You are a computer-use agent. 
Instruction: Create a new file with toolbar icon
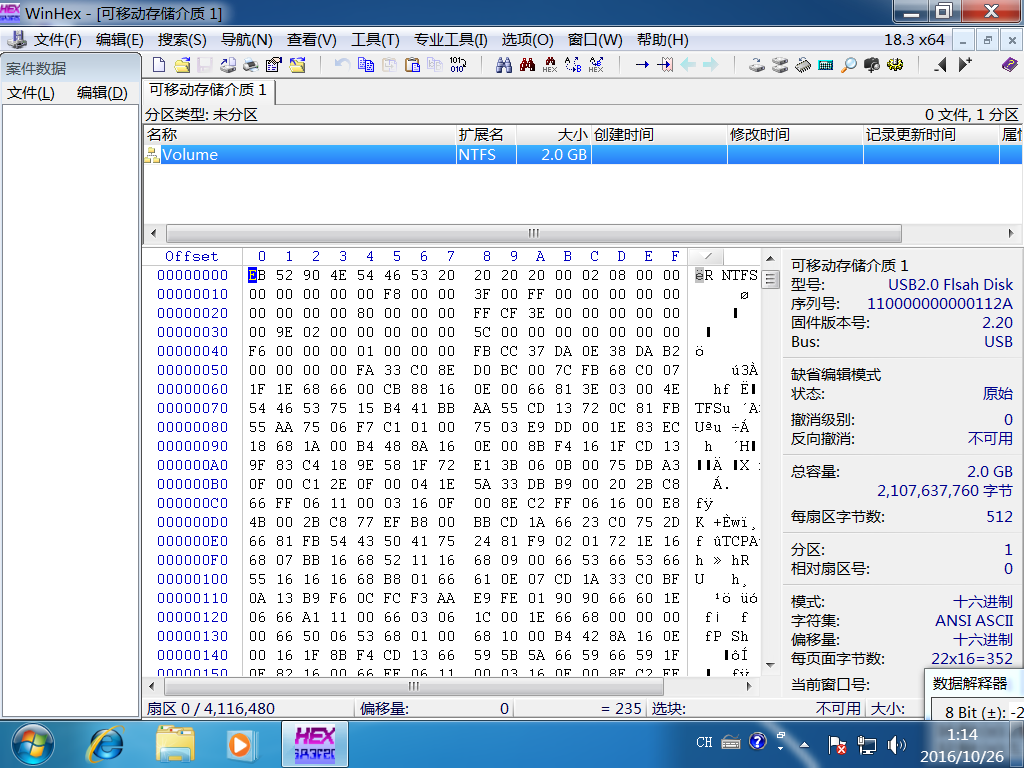pyautogui.click(x=159, y=64)
